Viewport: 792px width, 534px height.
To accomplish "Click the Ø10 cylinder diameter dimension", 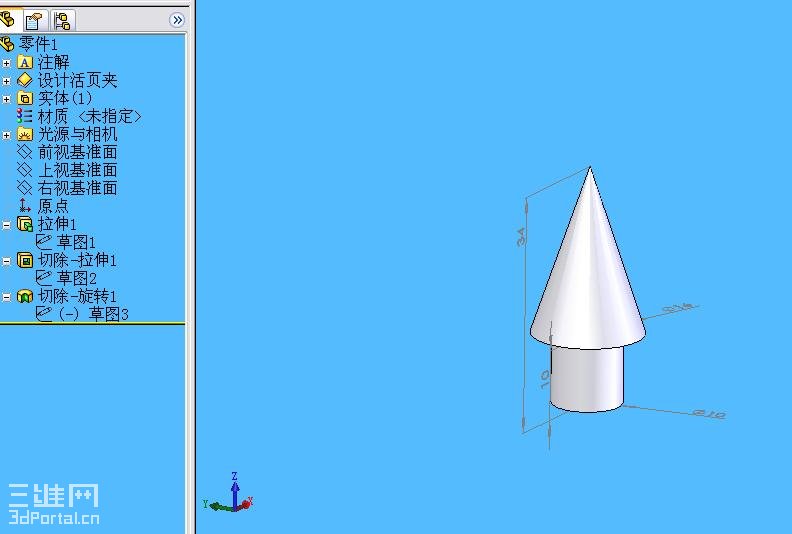I will [709, 414].
